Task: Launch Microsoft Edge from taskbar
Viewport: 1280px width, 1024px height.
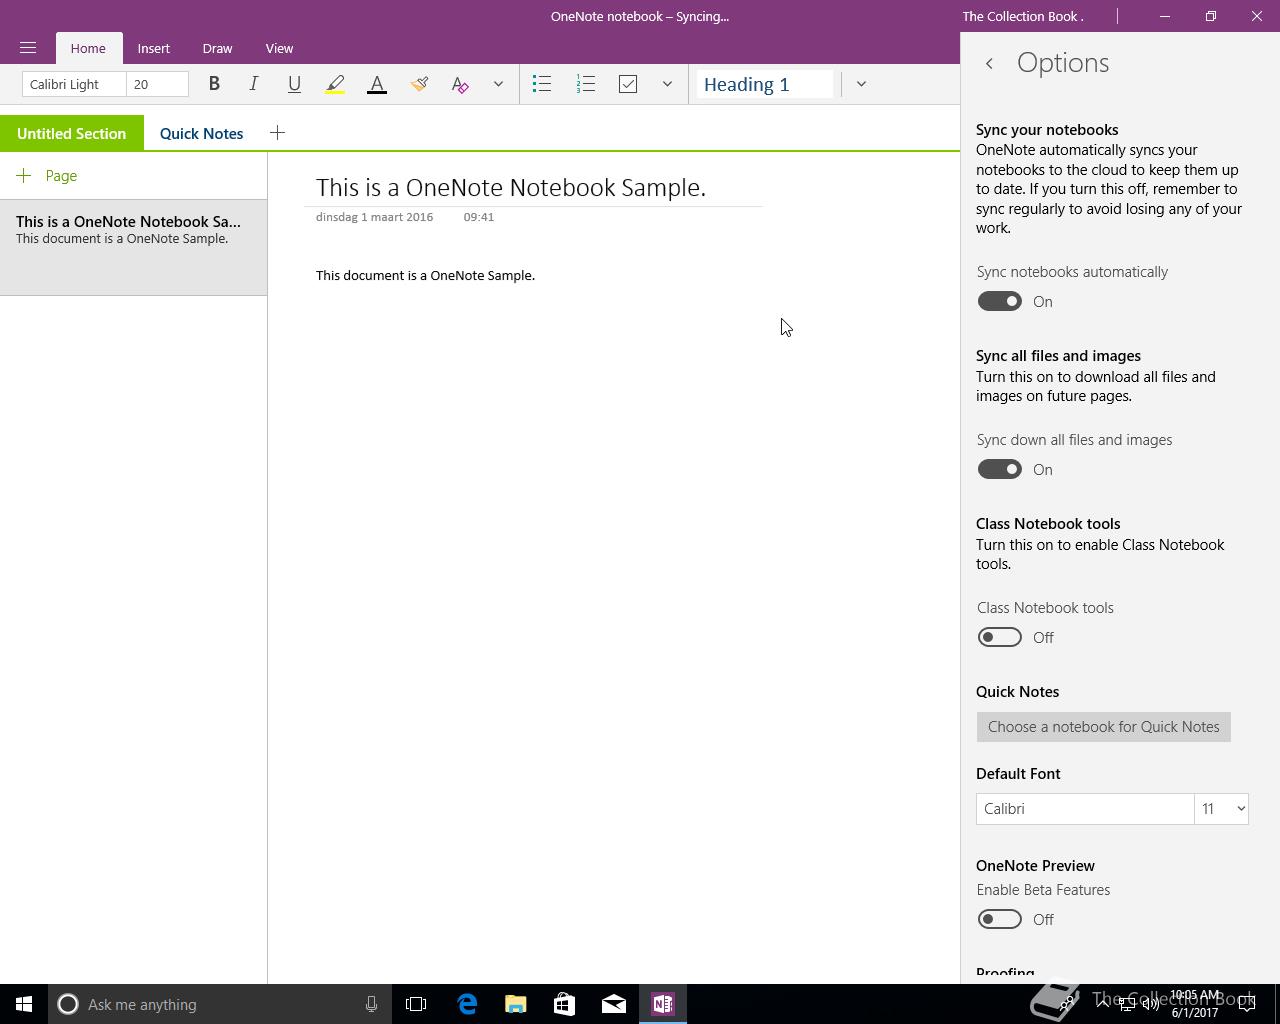Action: pyautogui.click(x=467, y=1004)
